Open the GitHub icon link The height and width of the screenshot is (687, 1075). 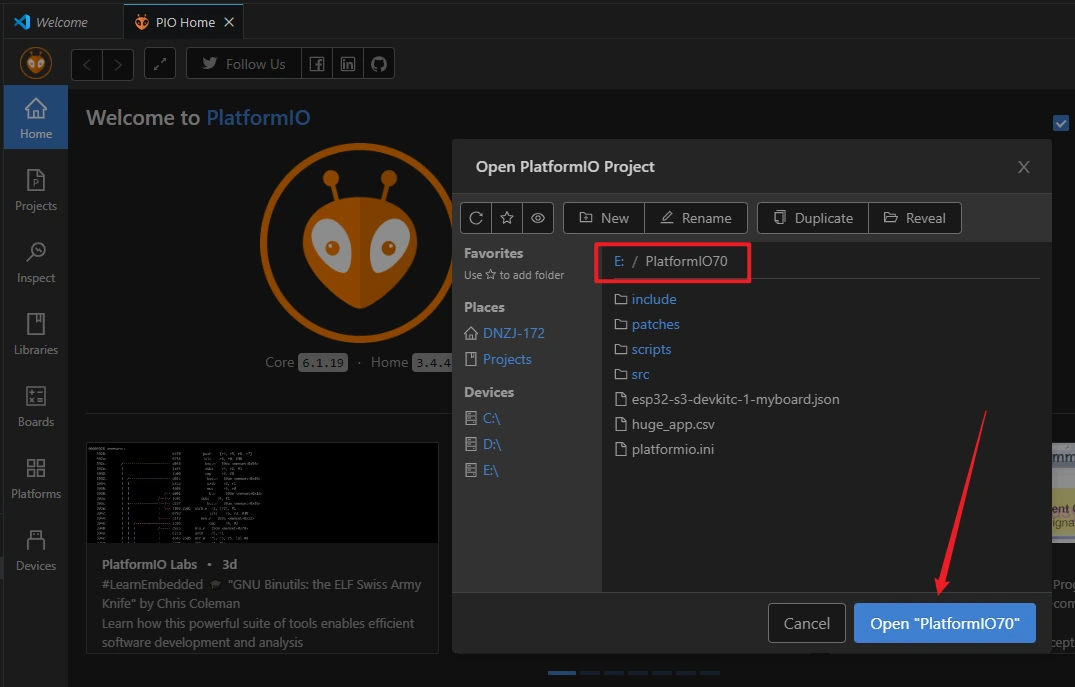click(x=379, y=64)
